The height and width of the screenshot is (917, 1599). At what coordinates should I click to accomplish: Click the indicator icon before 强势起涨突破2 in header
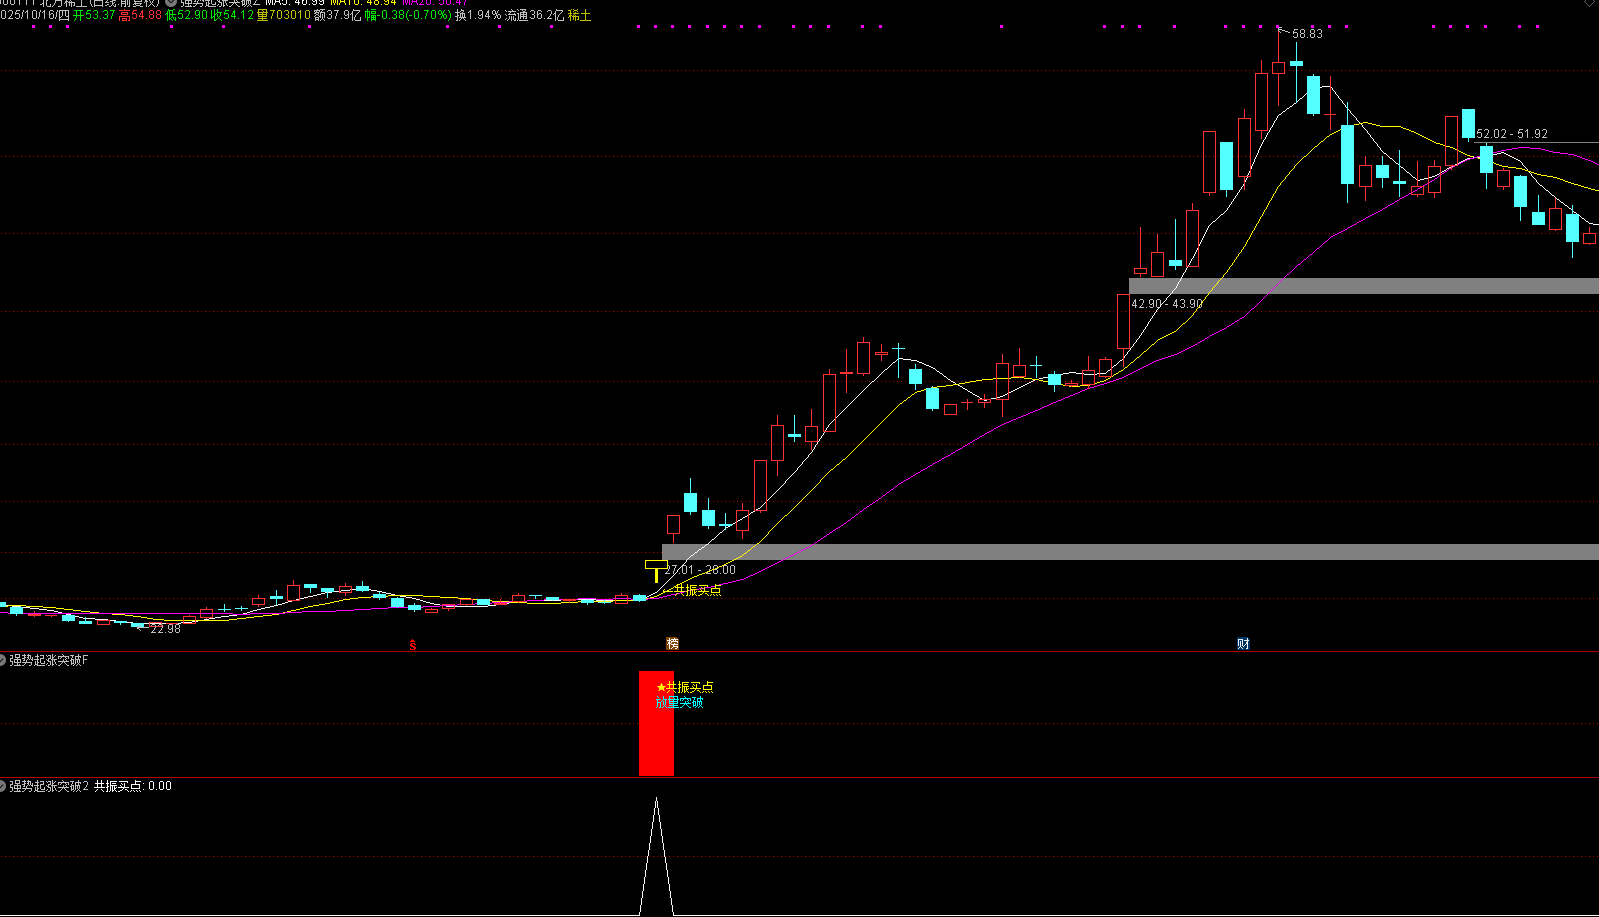(x=171, y=3)
